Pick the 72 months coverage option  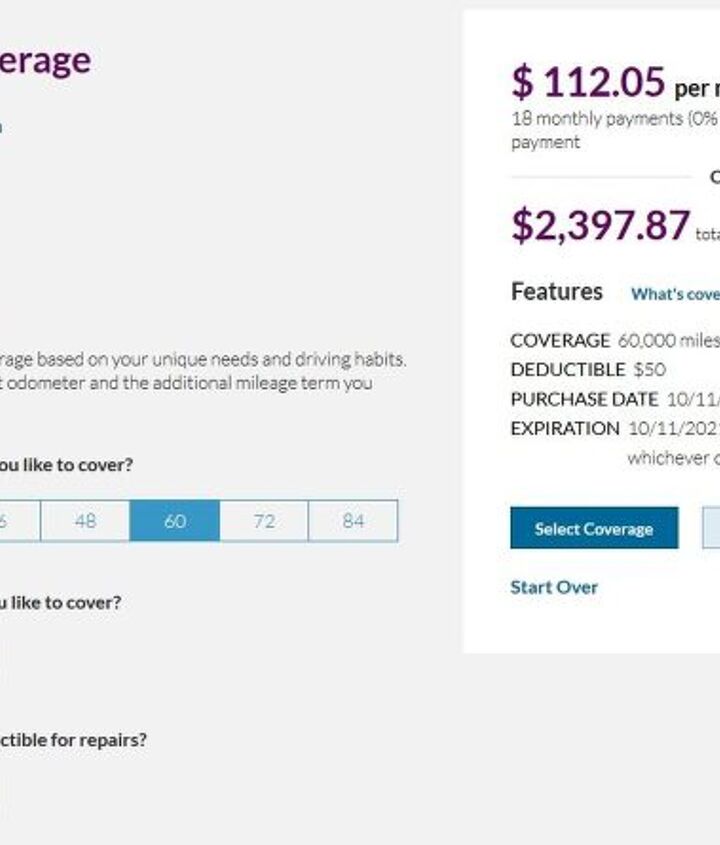point(264,521)
